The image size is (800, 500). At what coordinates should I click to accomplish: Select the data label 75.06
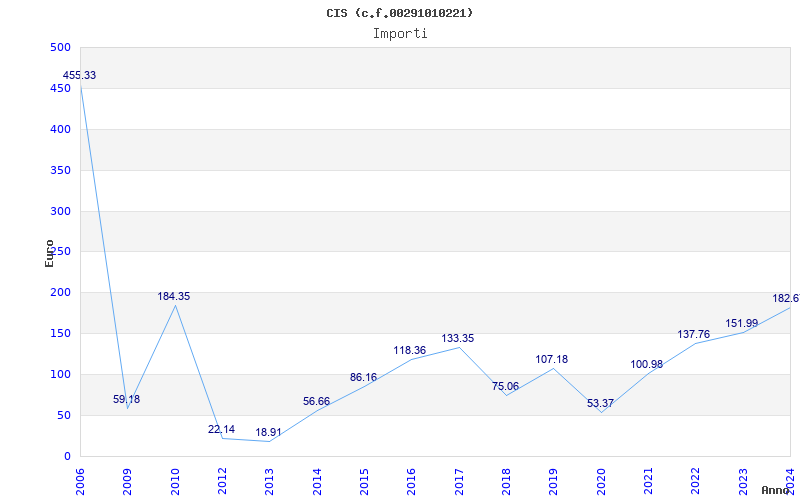[505, 387]
